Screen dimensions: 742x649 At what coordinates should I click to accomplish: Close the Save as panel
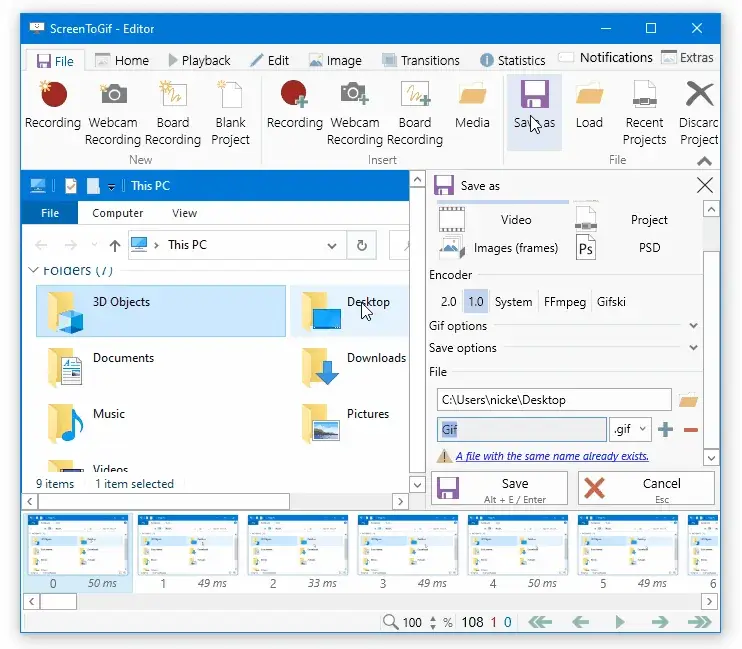click(705, 185)
